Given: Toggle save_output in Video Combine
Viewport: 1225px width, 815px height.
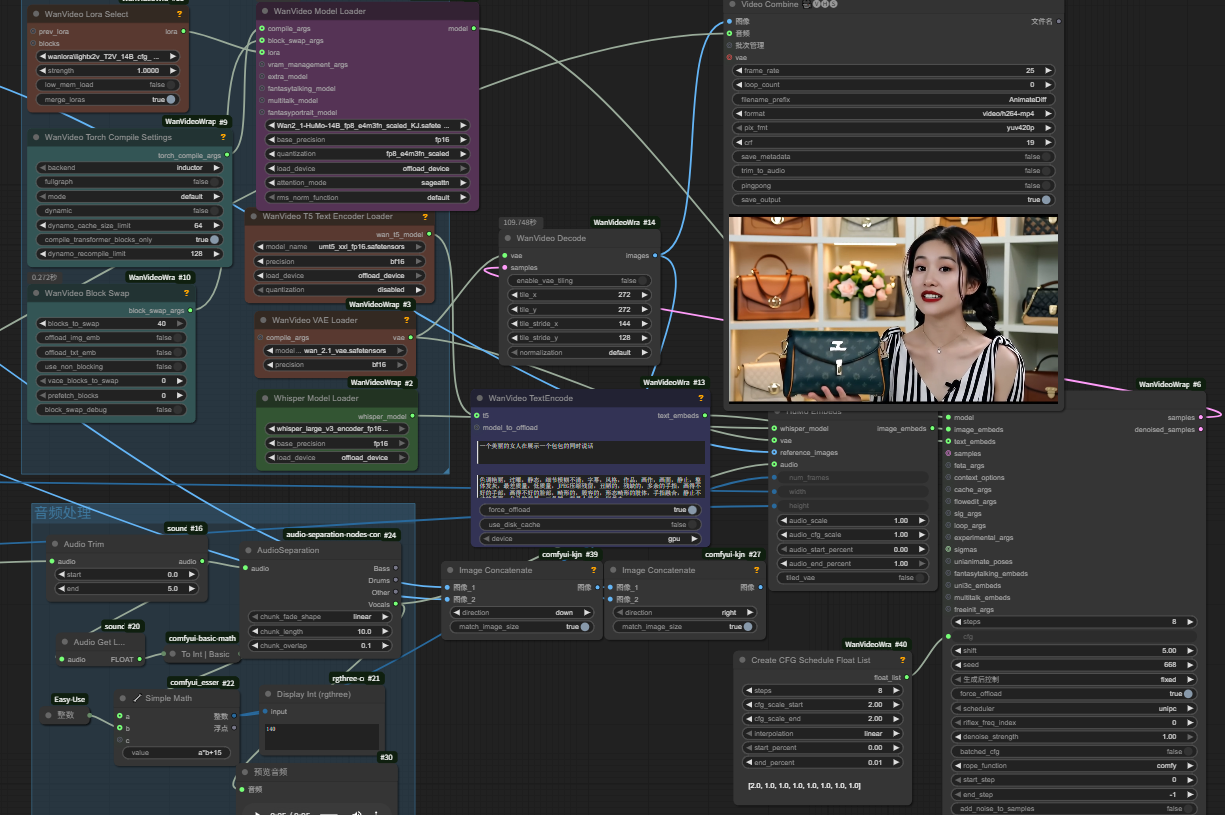Looking at the screenshot, I should (1046, 199).
